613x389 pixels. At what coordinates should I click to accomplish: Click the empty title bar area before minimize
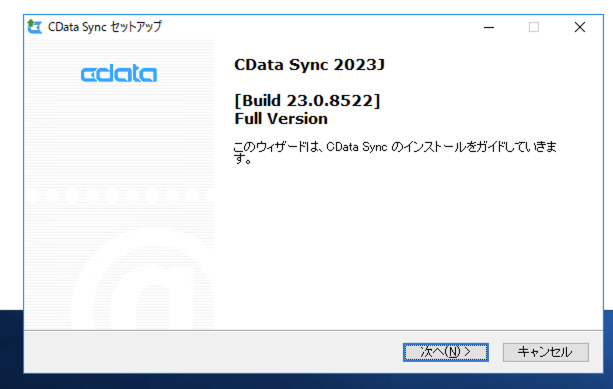pyautogui.click(x=313, y=27)
